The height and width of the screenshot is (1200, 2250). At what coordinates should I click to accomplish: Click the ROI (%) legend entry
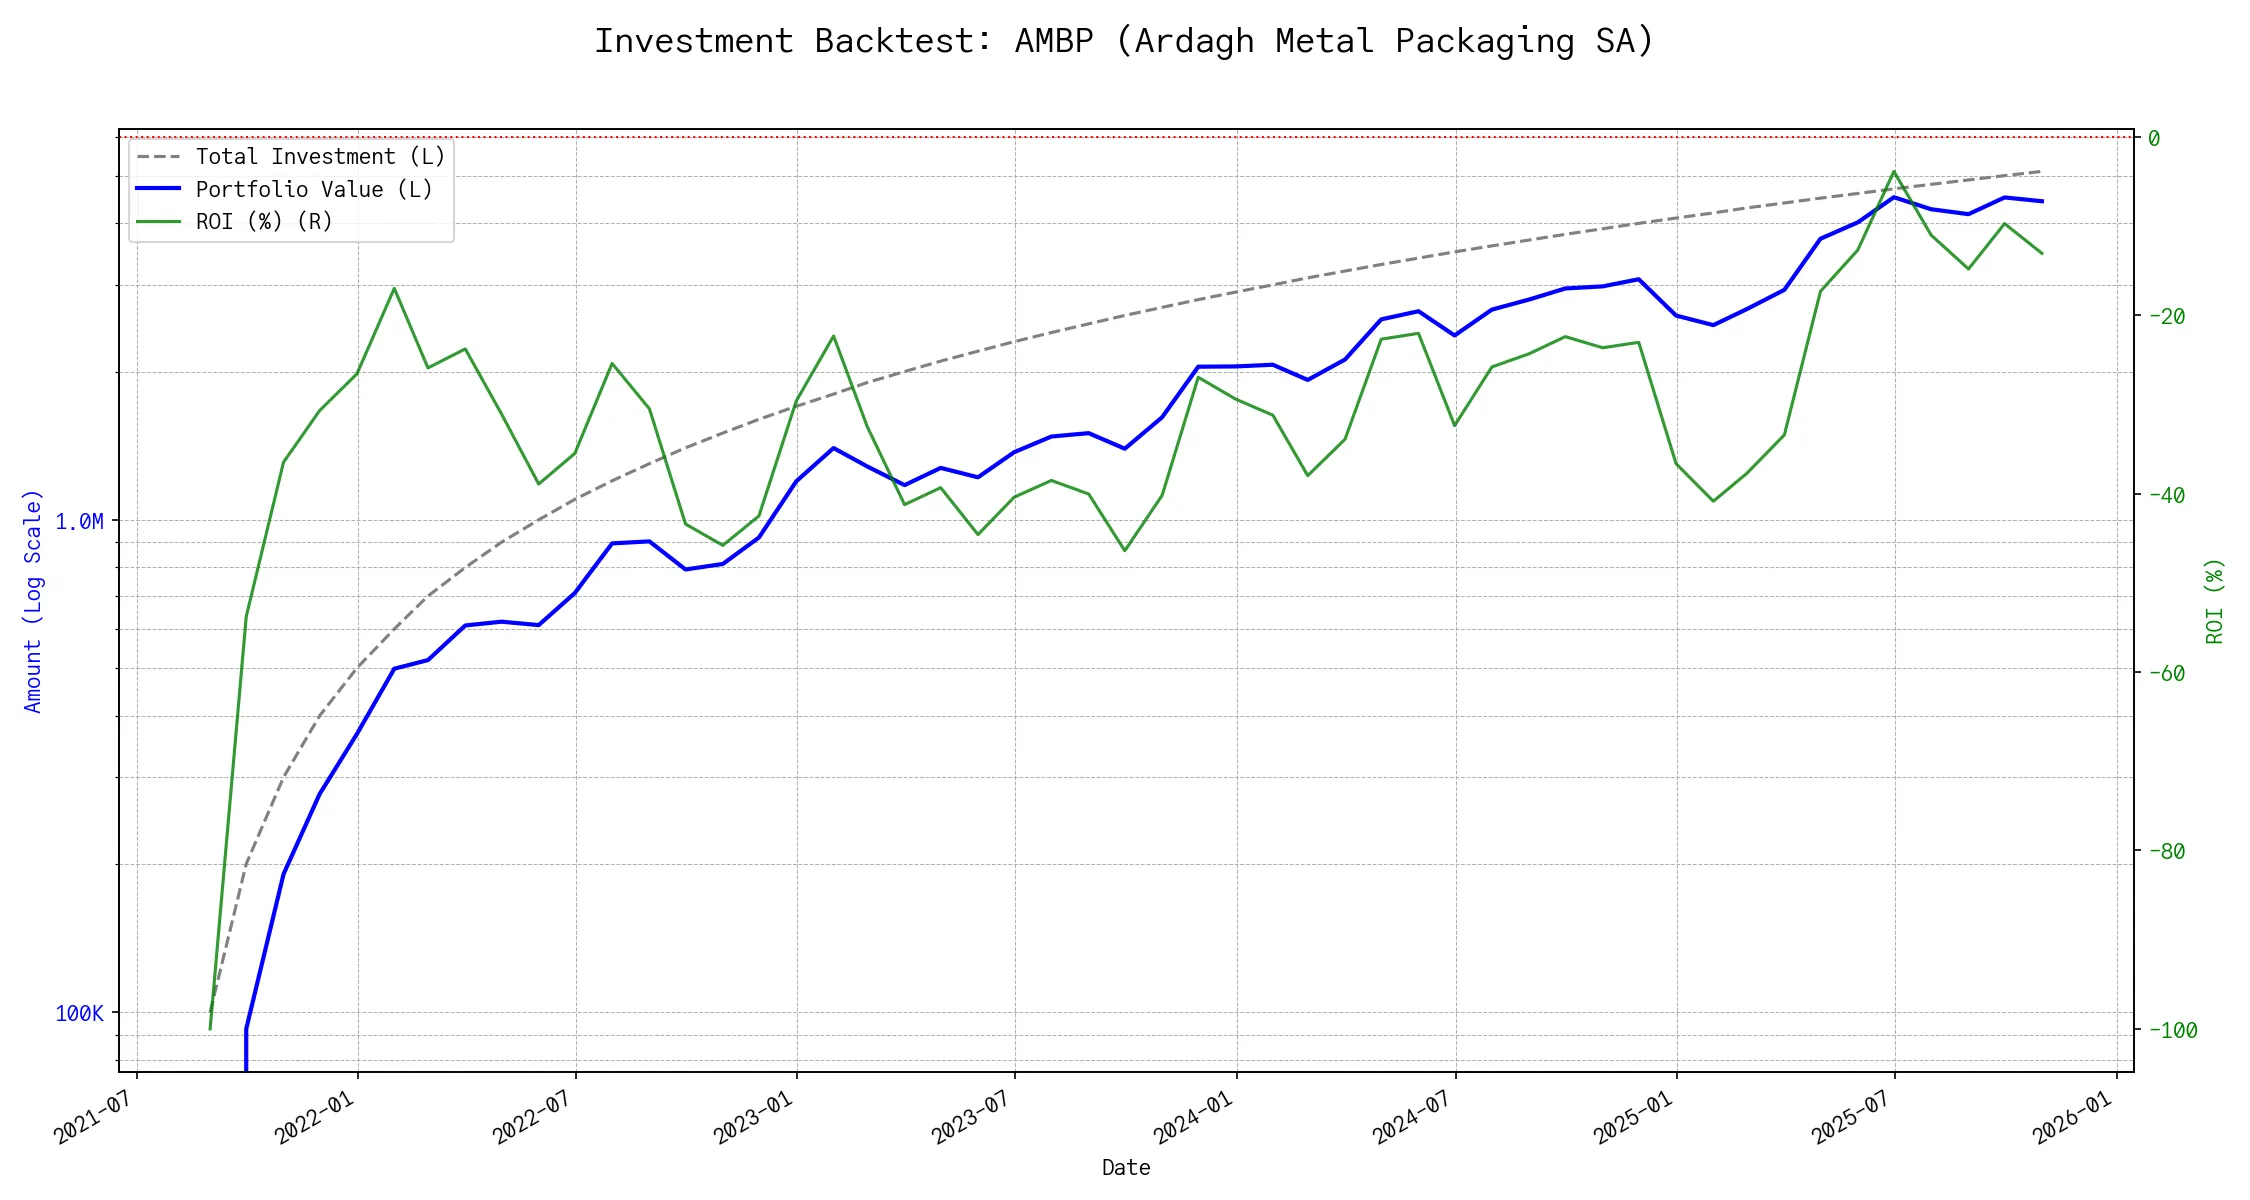264,222
